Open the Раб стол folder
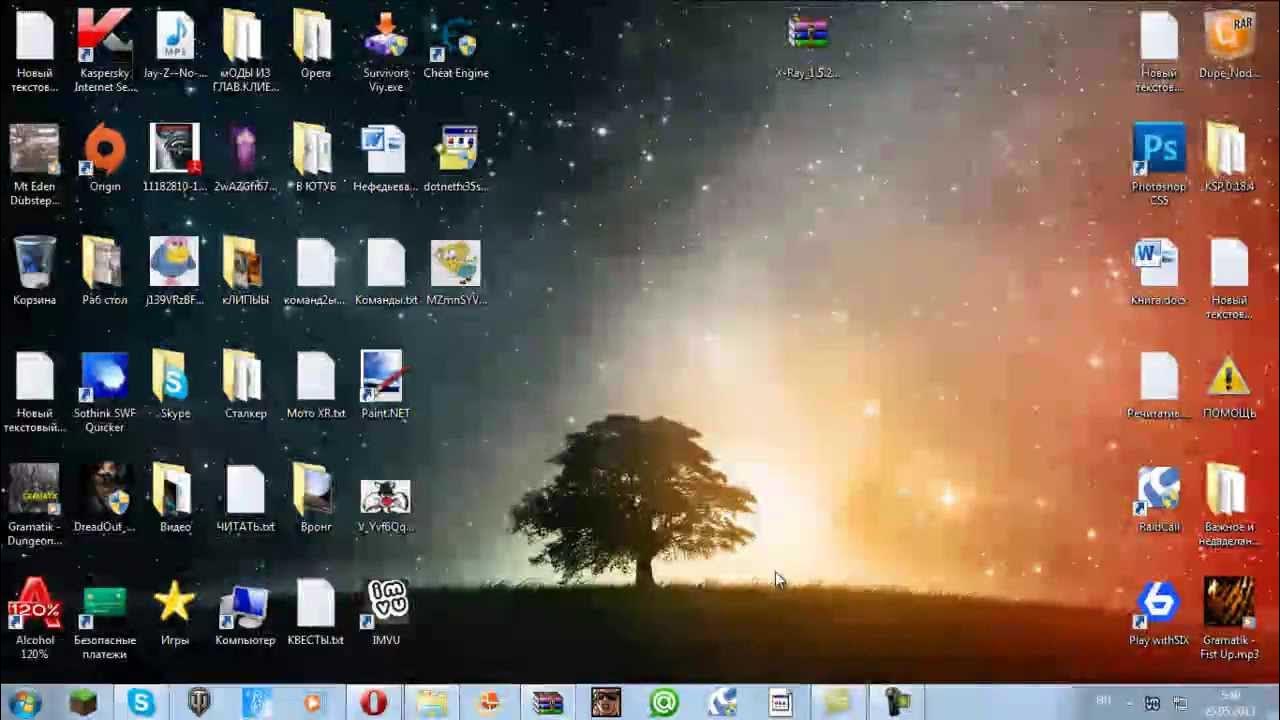Image resolution: width=1280 pixels, height=720 pixels. (105, 262)
